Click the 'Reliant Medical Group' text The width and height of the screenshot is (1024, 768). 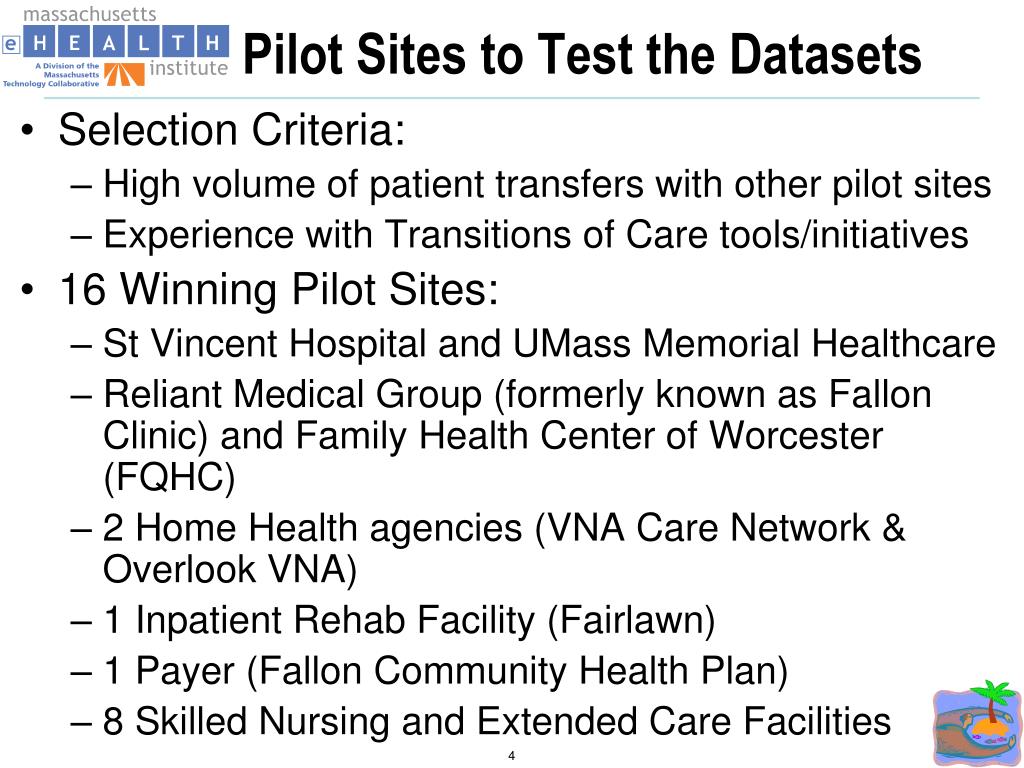pos(292,394)
